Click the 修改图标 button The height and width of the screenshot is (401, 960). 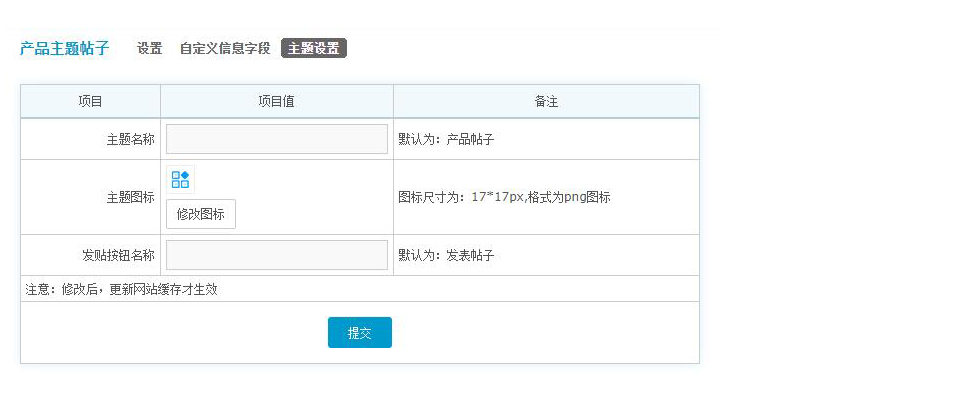(x=201, y=214)
